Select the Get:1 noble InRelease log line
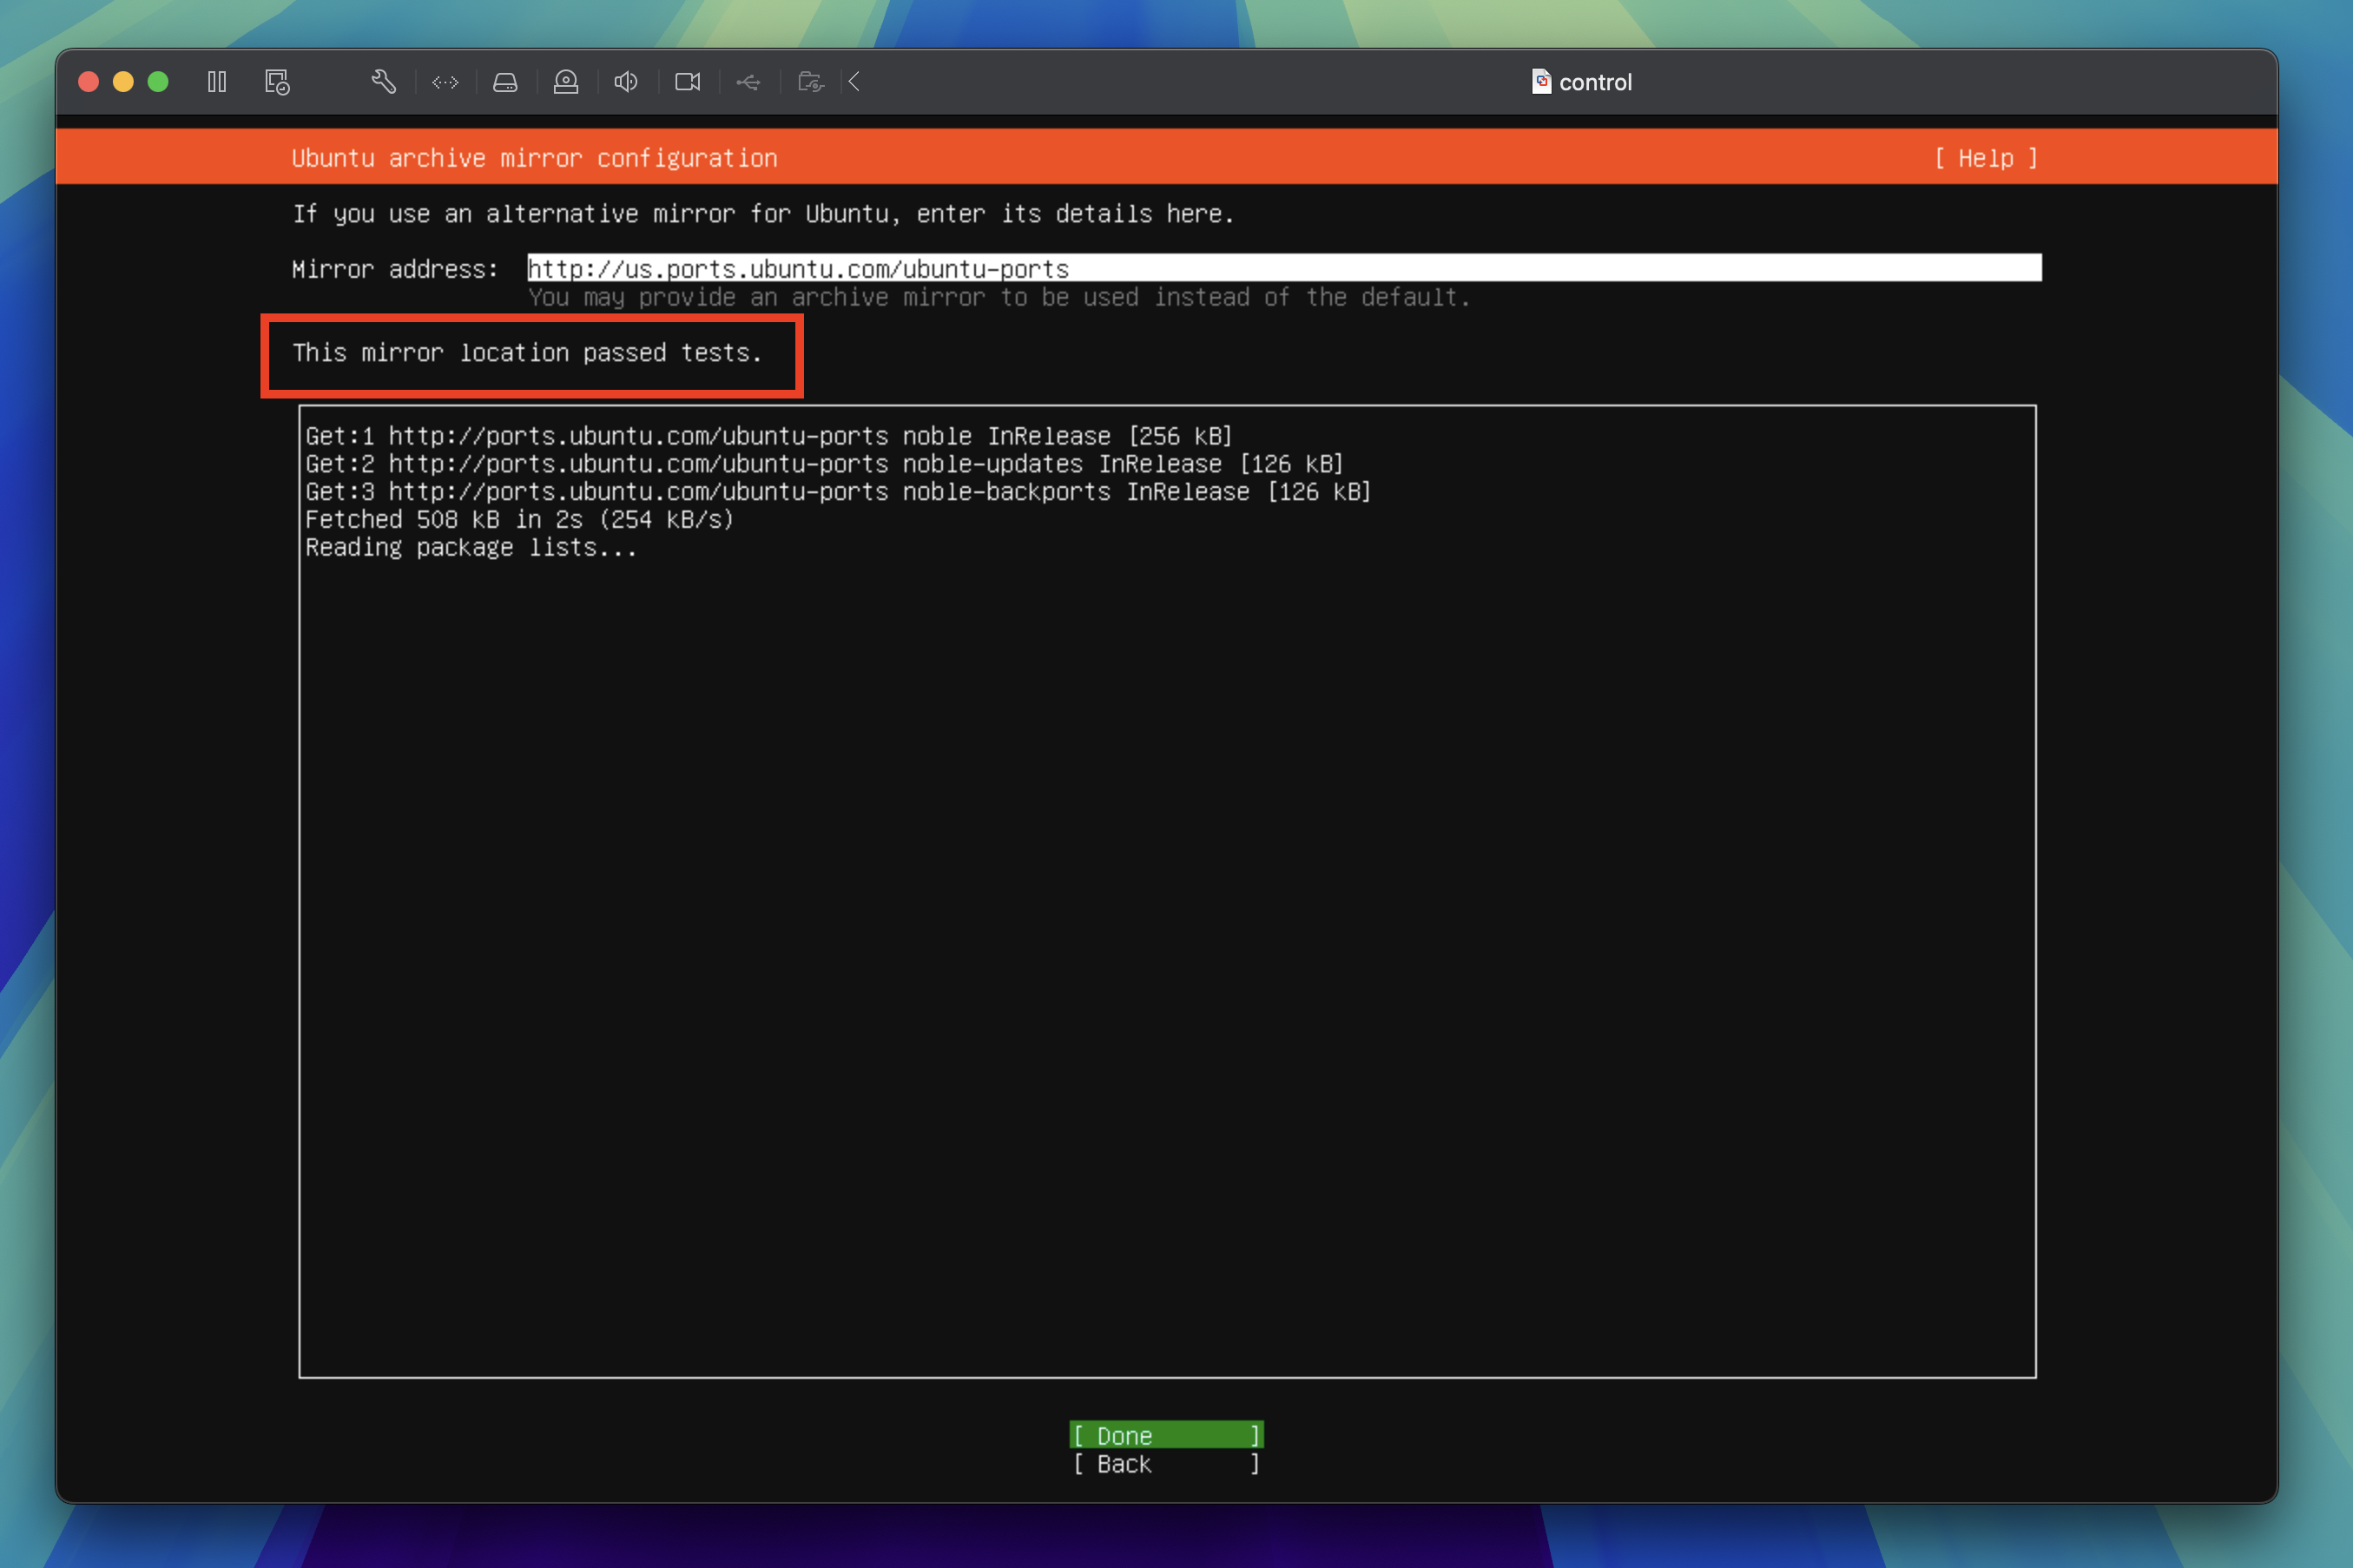The width and height of the screenshot is (2353, 1568). pyautogui.click(x=767, y=435)
